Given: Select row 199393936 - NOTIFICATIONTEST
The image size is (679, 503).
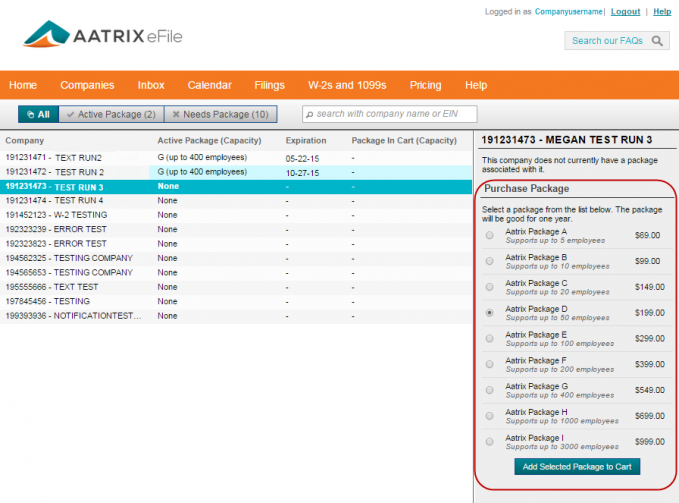Looking at the screenshot, I should tap(236, 316).
